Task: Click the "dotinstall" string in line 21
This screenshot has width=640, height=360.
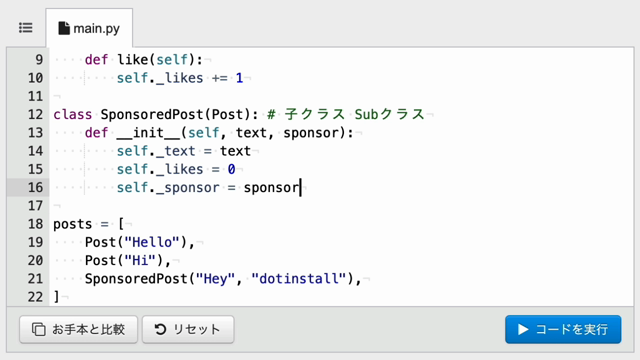Action: (302, 279)
